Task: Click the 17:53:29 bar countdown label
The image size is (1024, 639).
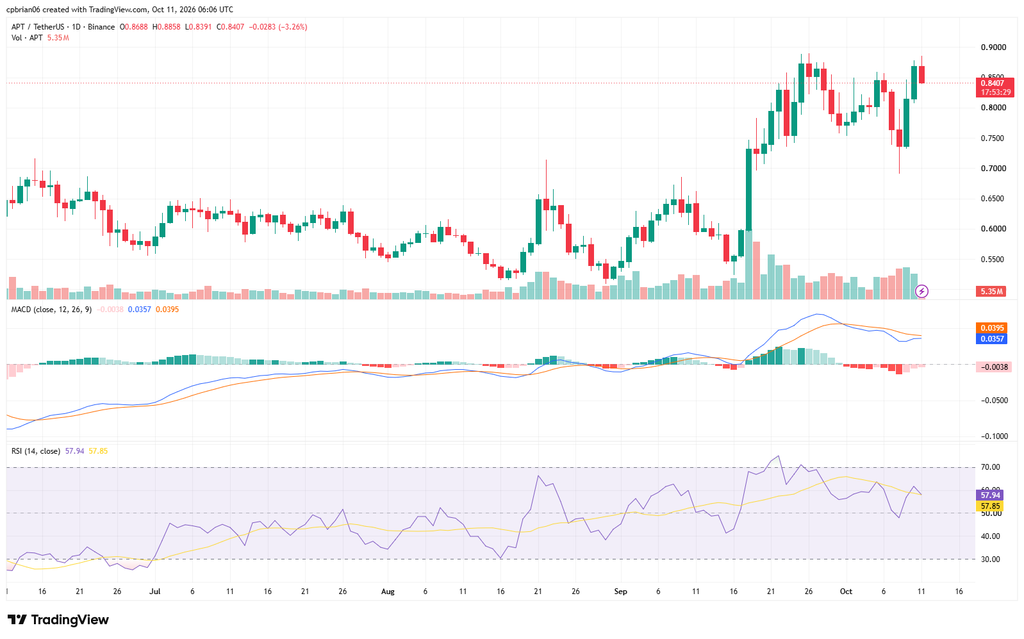Action: [995, 92]
